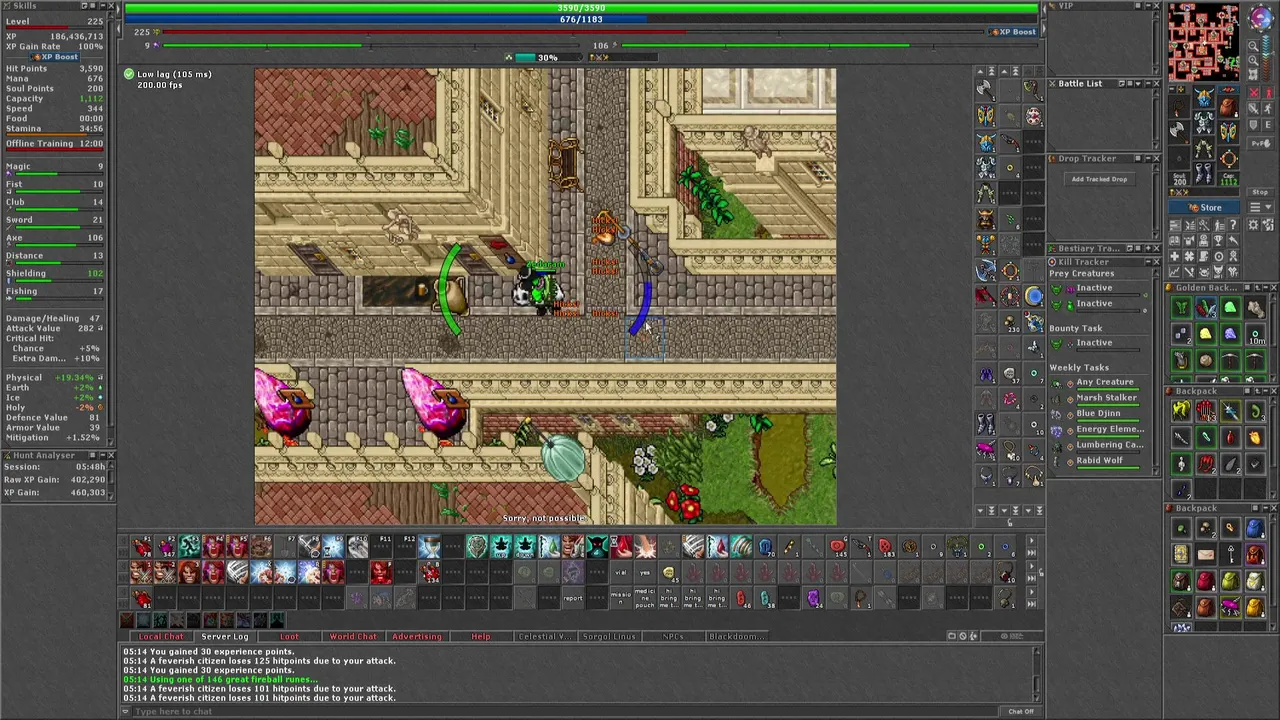Toggle chase opponent mode

(1269, 108)
